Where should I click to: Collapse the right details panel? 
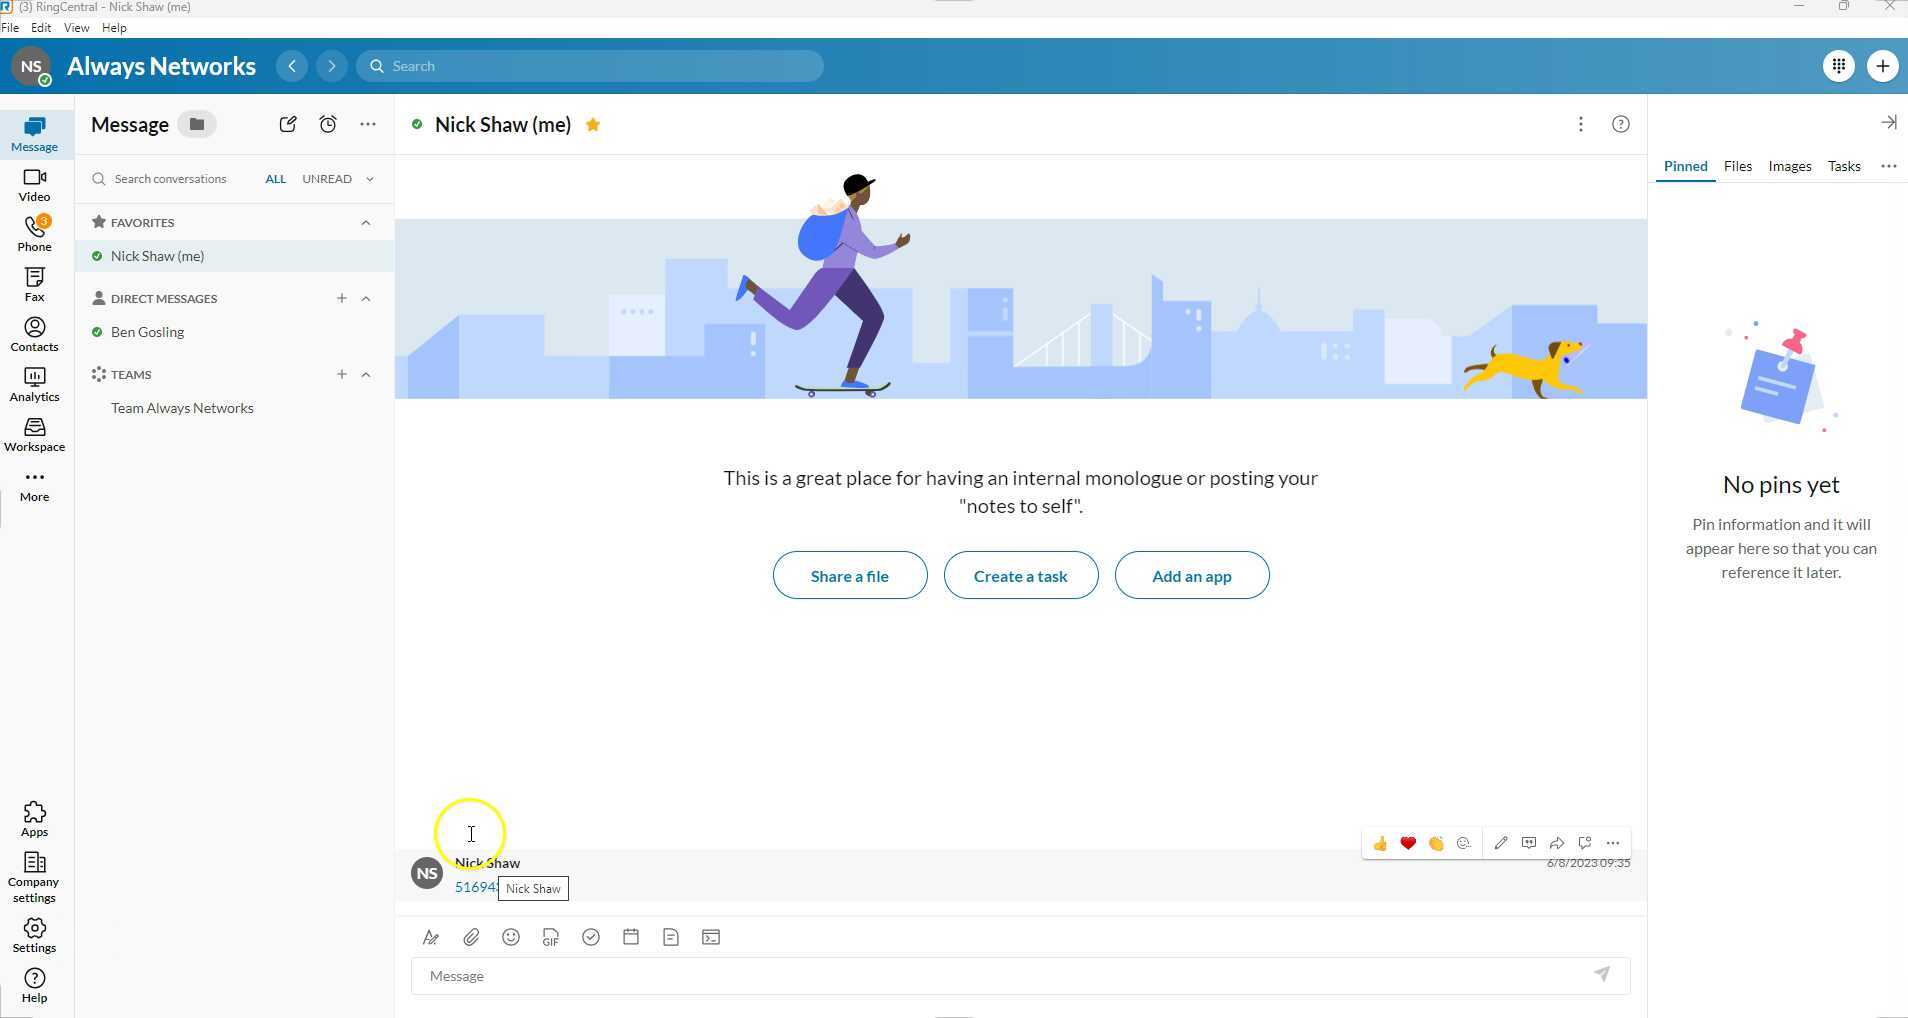click(1888, 122)
